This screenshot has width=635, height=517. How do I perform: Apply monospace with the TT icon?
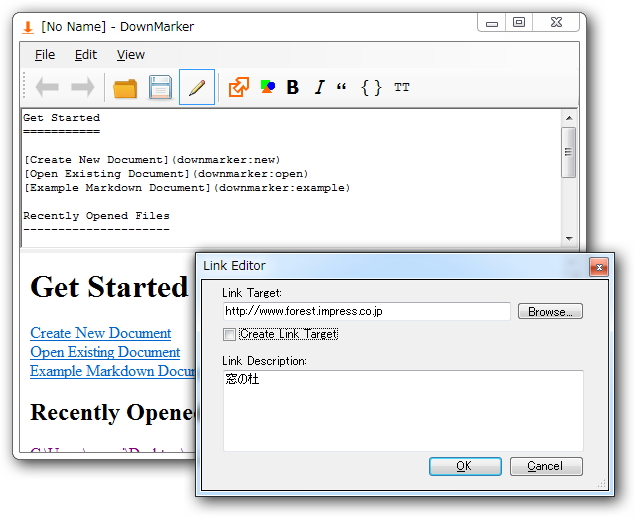402,87
